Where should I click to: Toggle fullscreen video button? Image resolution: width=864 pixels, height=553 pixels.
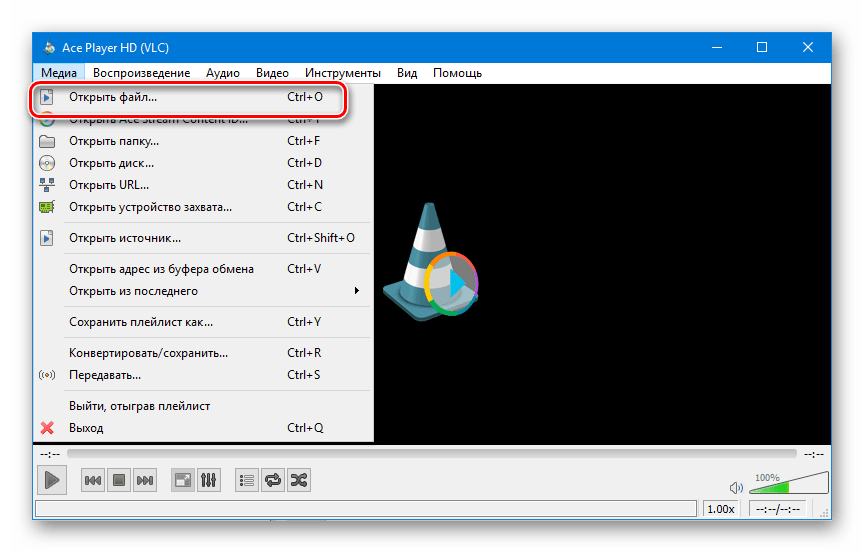182,480
